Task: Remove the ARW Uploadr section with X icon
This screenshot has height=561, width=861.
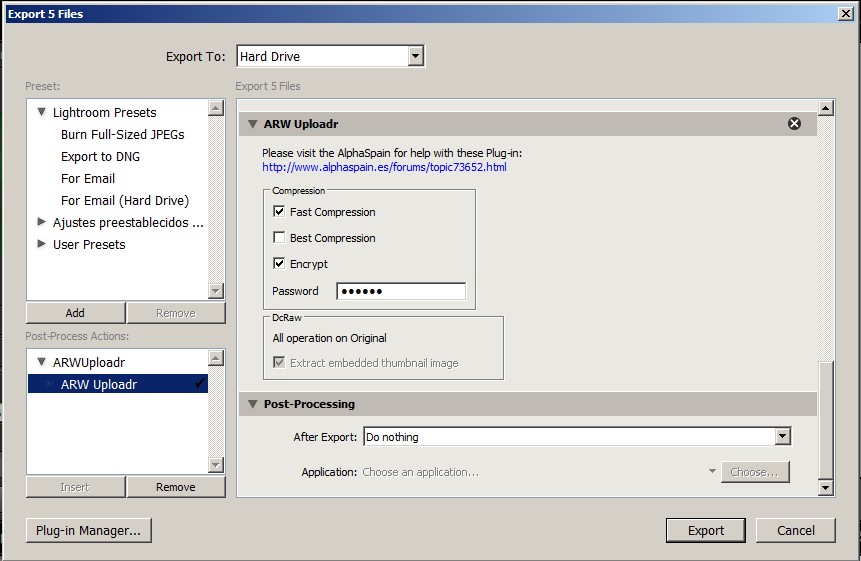Action: [x=794, y=124]
